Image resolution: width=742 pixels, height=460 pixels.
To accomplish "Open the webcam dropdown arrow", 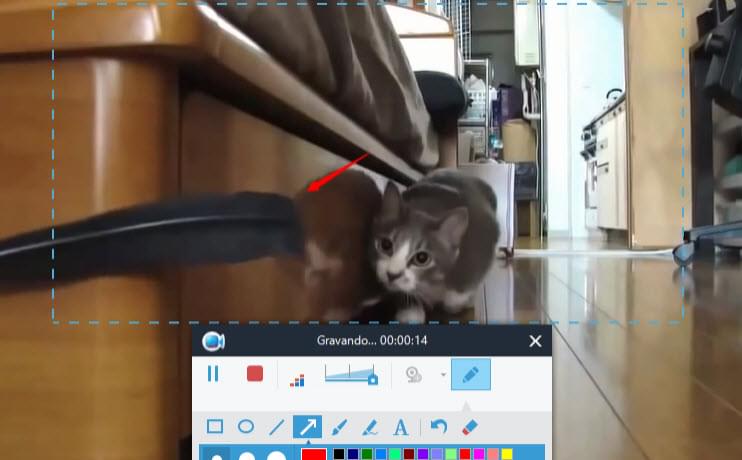I will click(x=443, y=375).
